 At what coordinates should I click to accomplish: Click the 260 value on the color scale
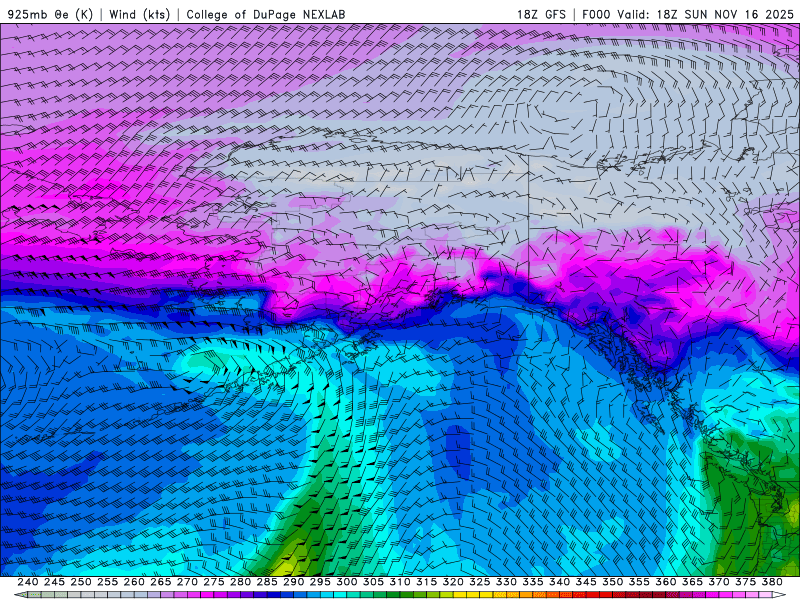(134, 582)
